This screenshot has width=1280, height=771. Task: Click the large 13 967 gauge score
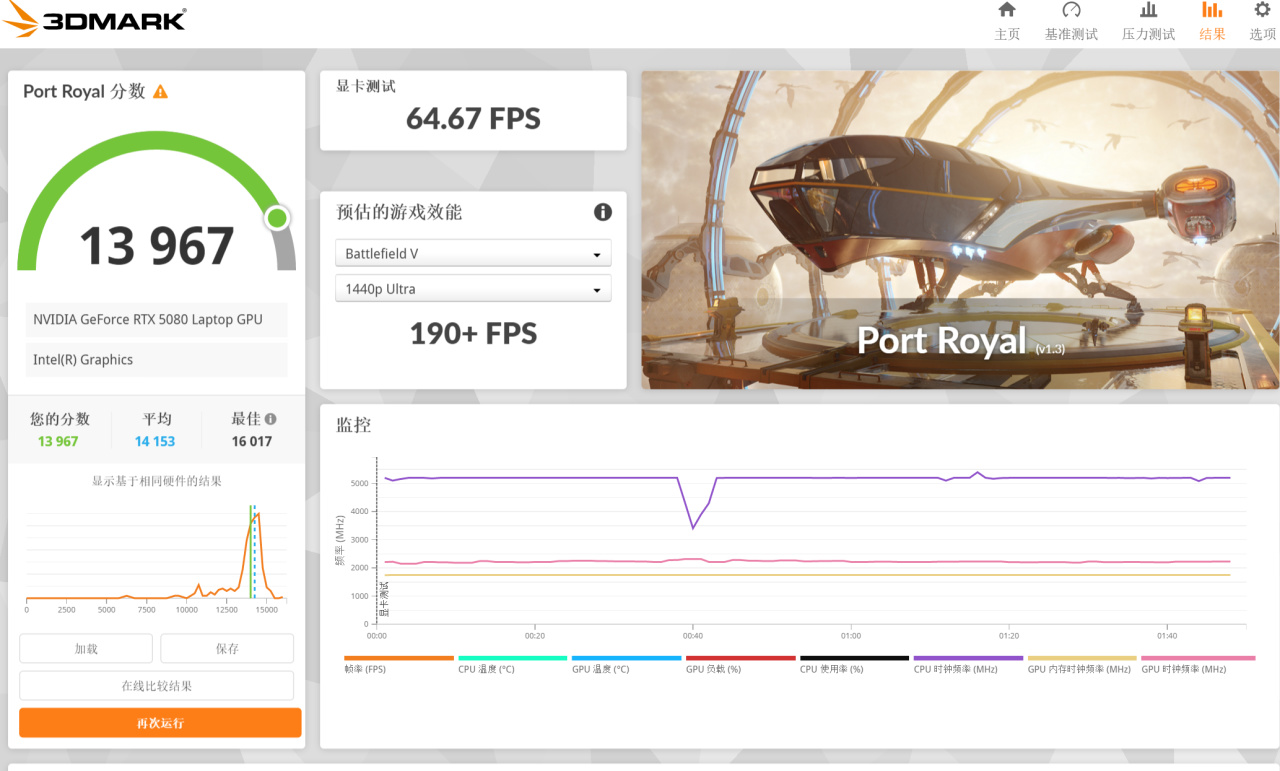[x=156, y=246]
